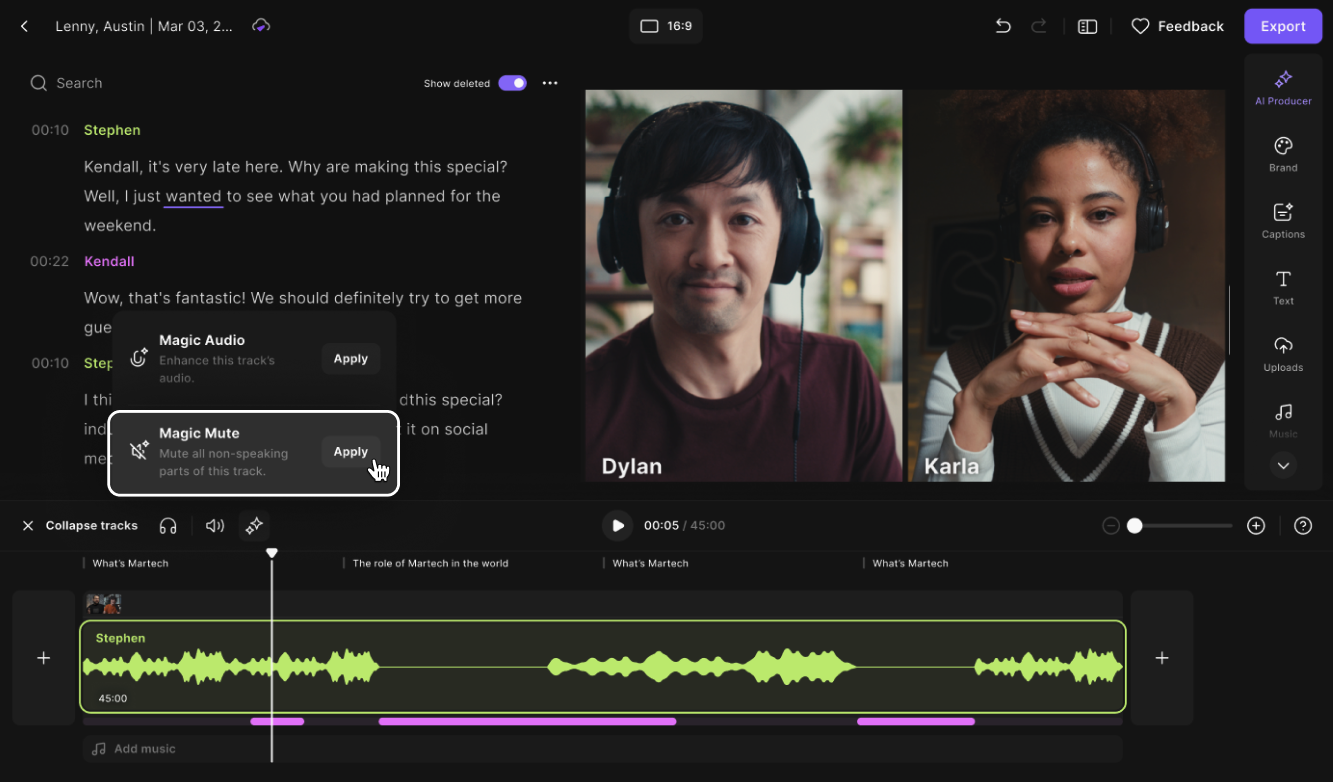Expand more sidebar tools with chevron

pyautogui.click(x=1283, y=465)
